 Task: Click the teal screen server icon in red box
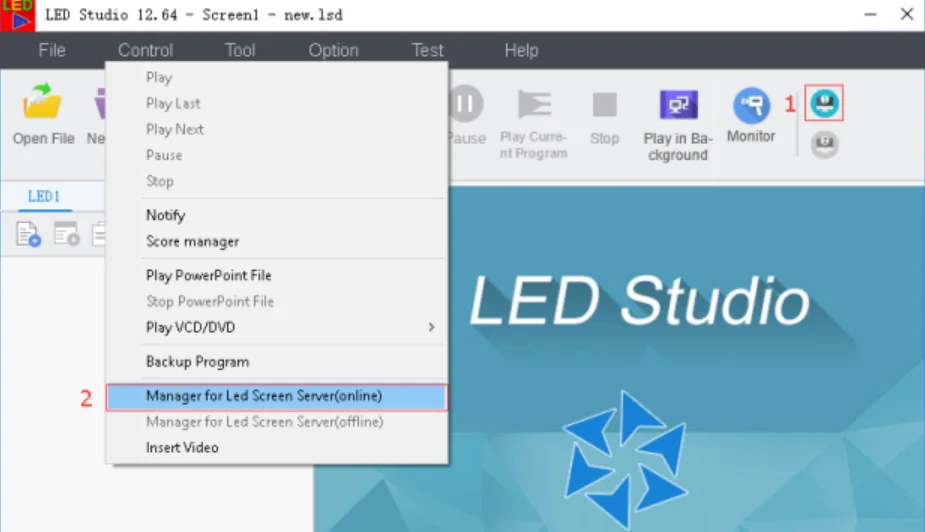tap(824, 103)
